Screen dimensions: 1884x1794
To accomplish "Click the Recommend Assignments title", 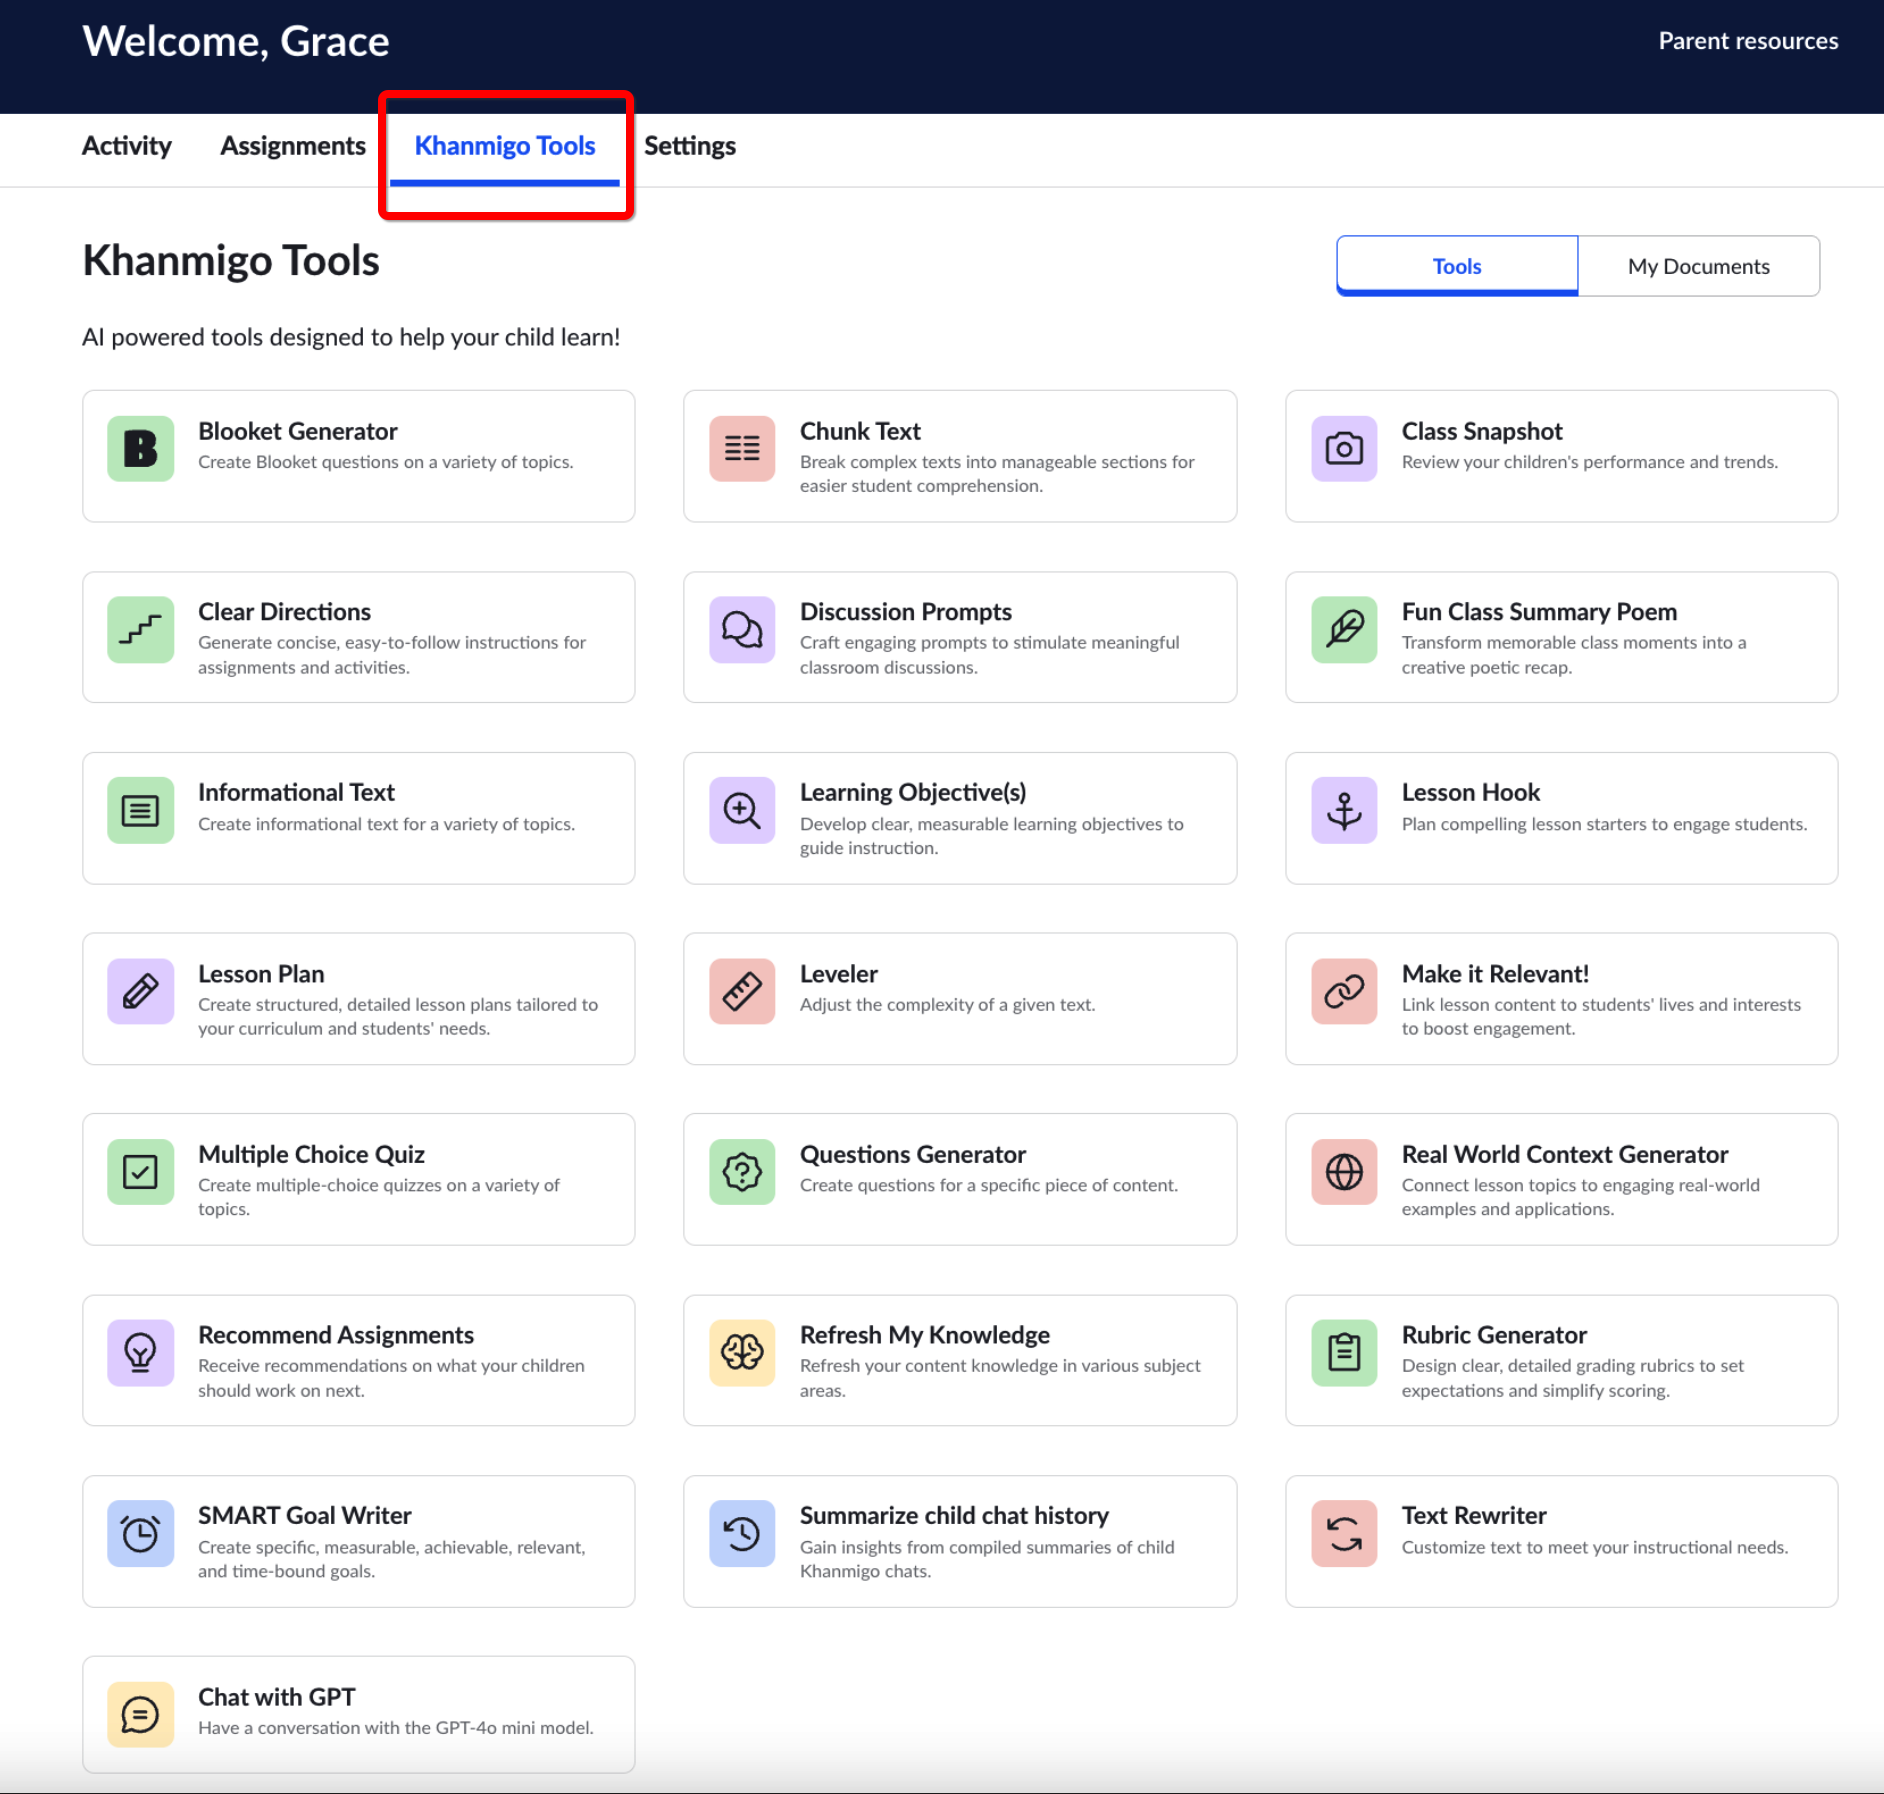I will click(x=336, y=1335).
